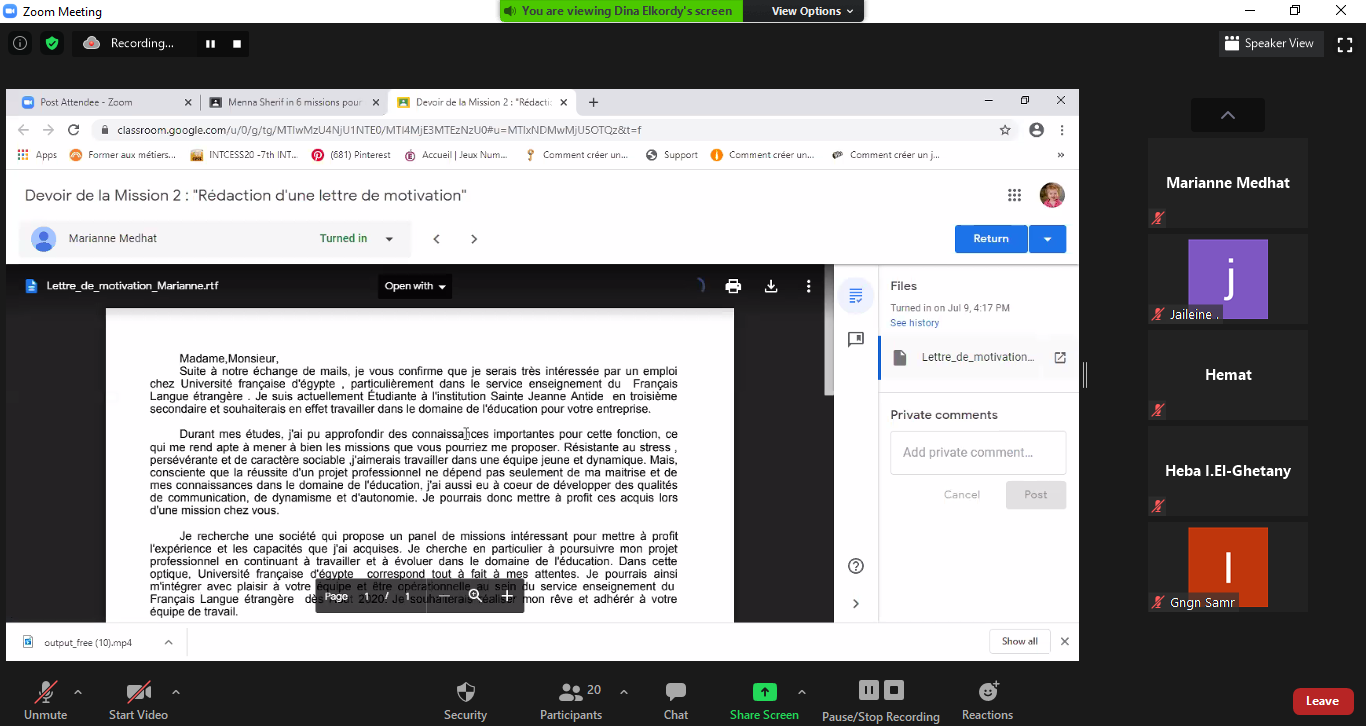Screen dimensions: 1366x726
Task: Open the Reactions emoji menu
Action: pos(987,692)
